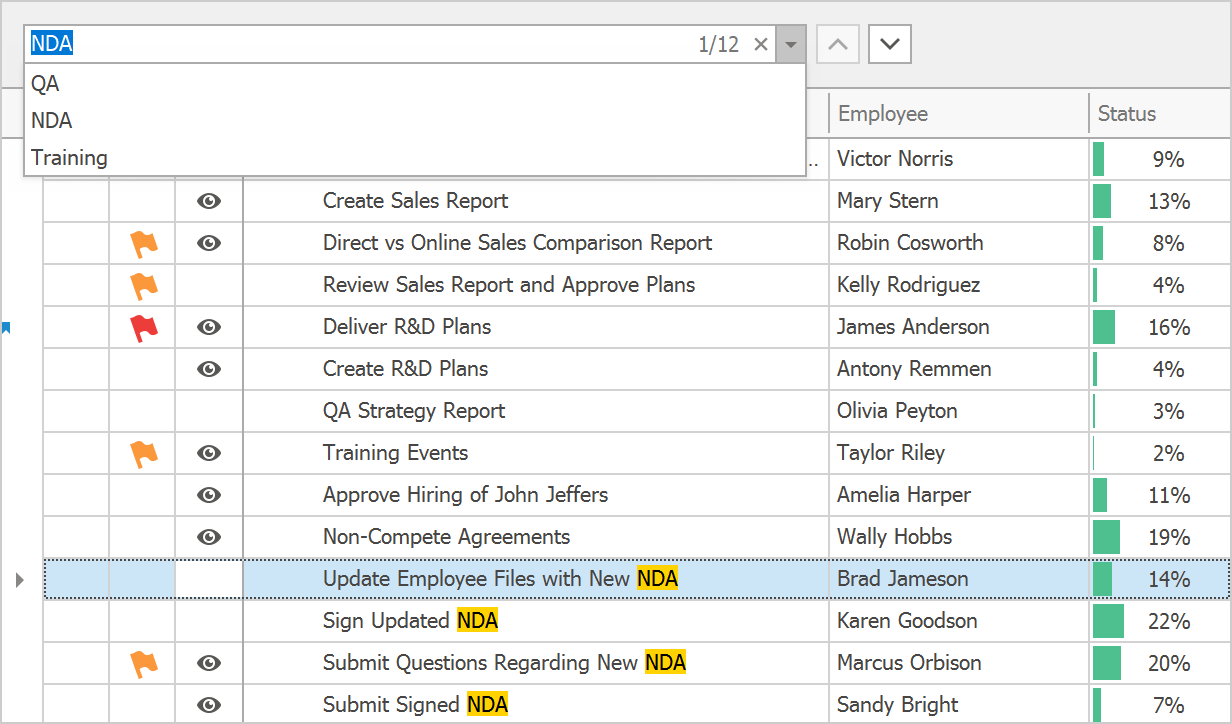Click orange flag on Review Sales Report row

(x=144, y=286)
